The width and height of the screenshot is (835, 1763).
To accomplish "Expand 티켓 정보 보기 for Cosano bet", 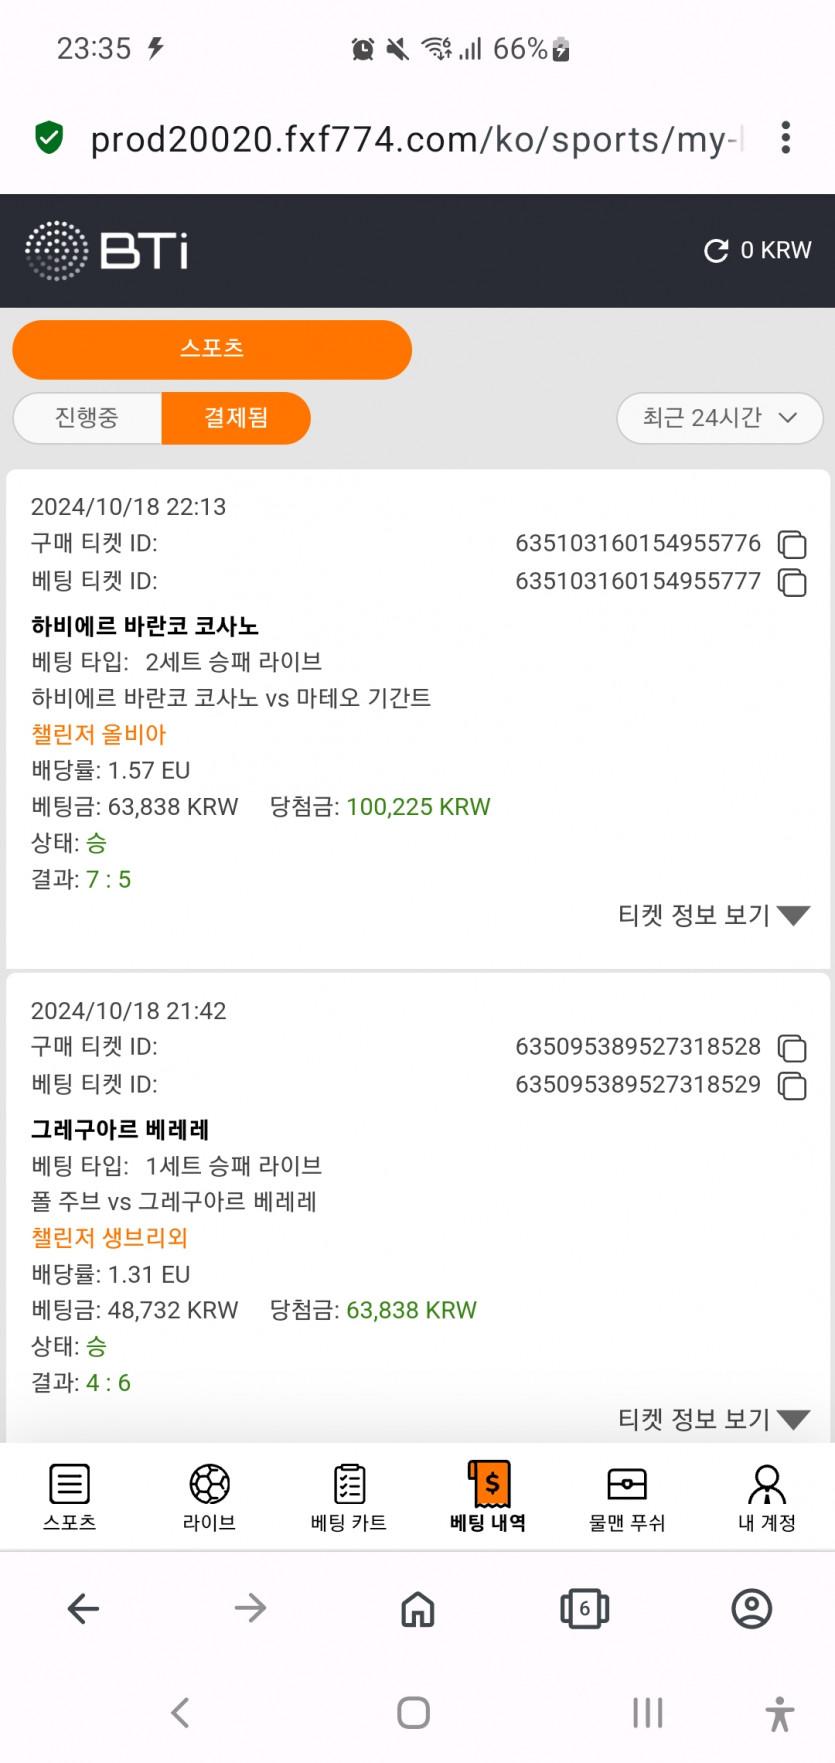I will click(x=713, y=915).
